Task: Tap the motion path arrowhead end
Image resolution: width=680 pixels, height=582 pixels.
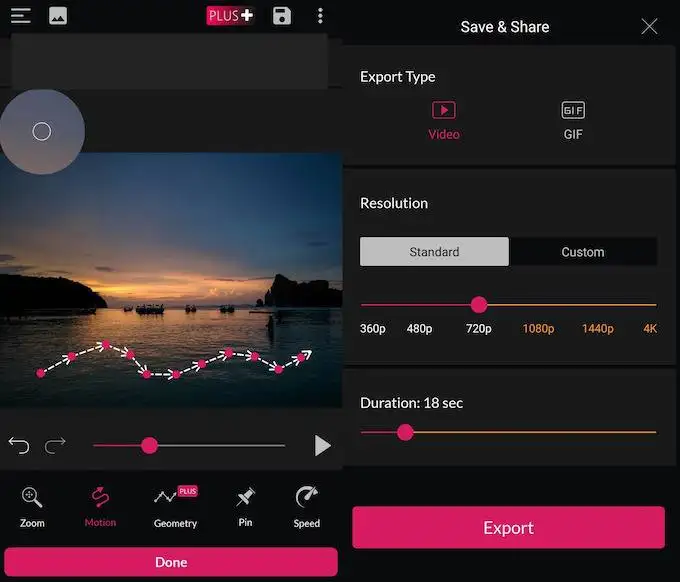Action: pyautogui.click(x=307, y=355)
